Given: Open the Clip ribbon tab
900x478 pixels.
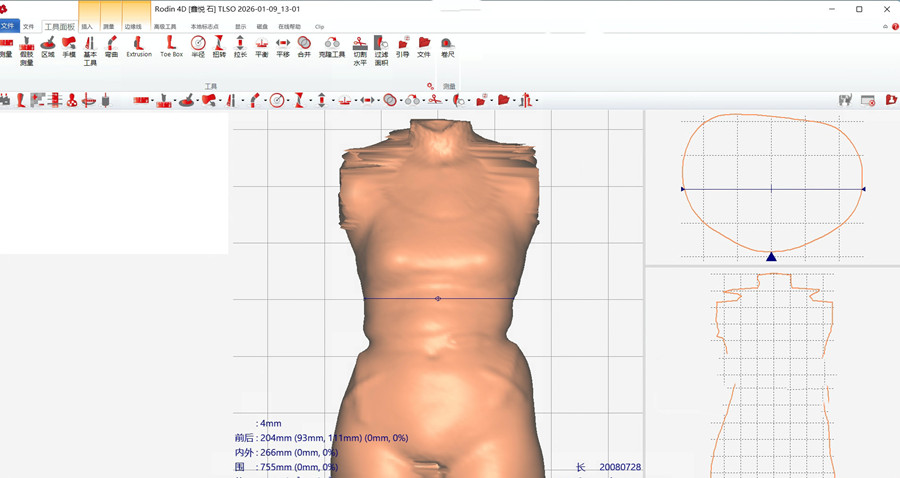Looking at the screenshot, I should [x=319, y=26].
